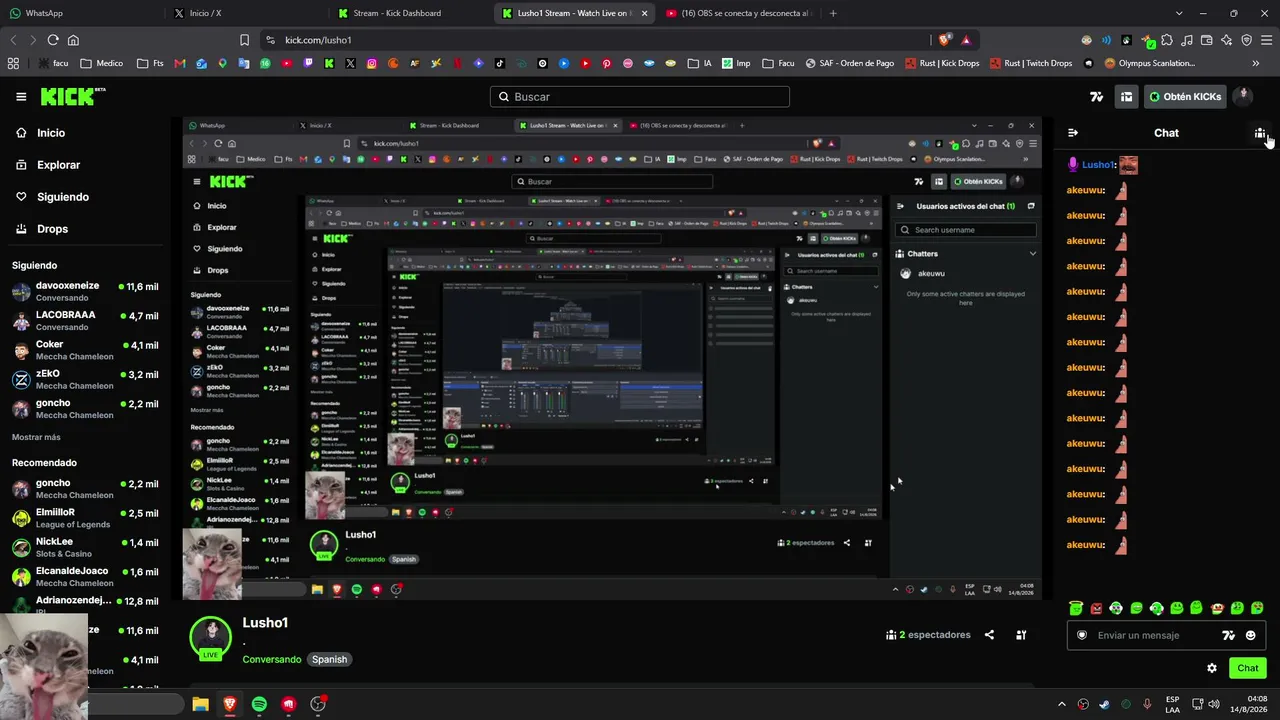Screen dimensions: 1280x720
Task: Open Coker channel in the sidebar
Action: (x=85, y=350)
